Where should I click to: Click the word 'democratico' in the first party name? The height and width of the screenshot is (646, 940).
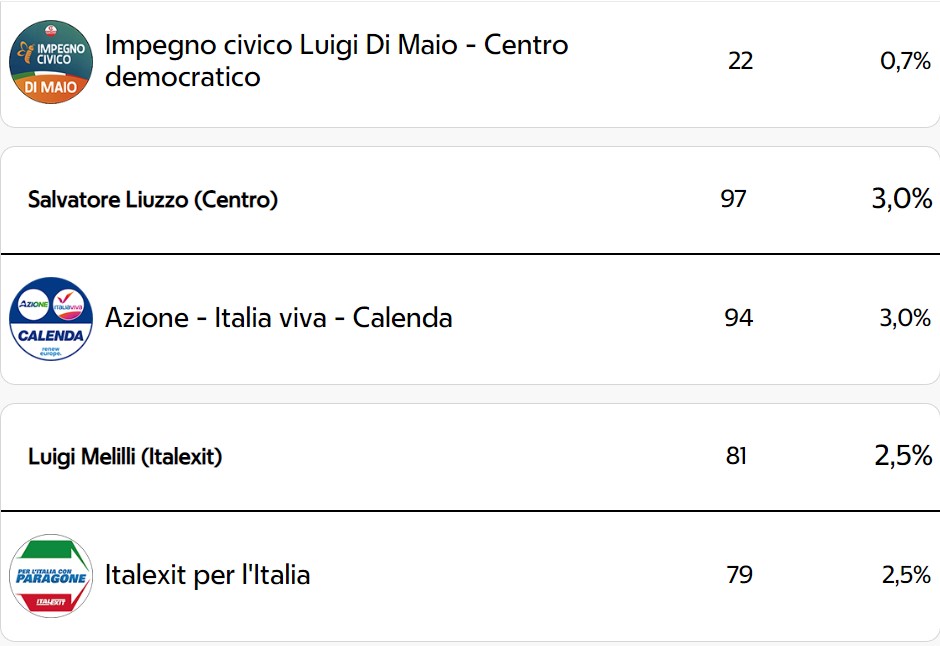[183, 77]
